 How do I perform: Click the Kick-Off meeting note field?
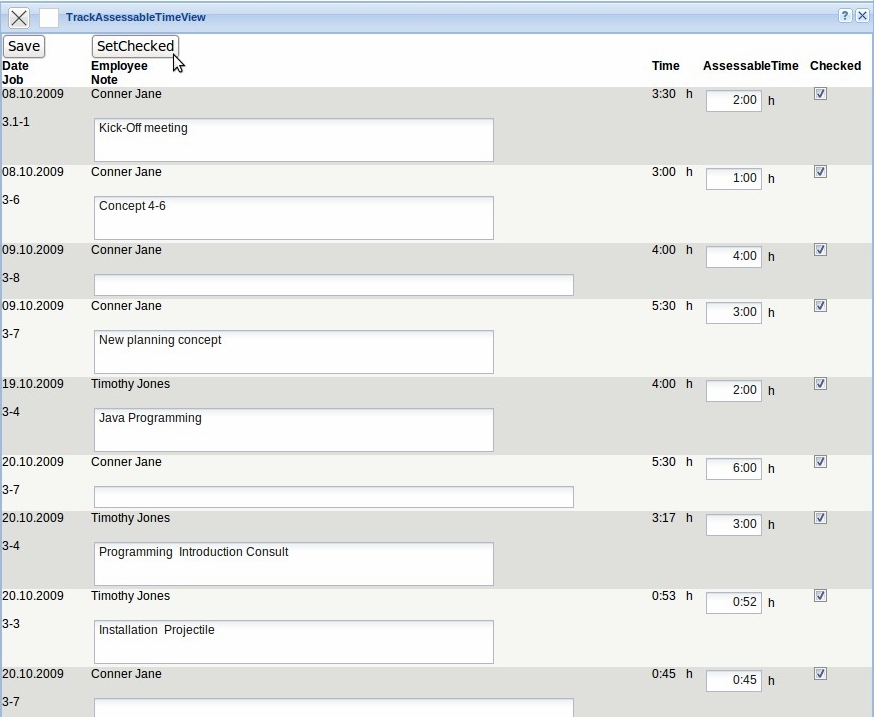pyautogui.click(x=293, y=140)
